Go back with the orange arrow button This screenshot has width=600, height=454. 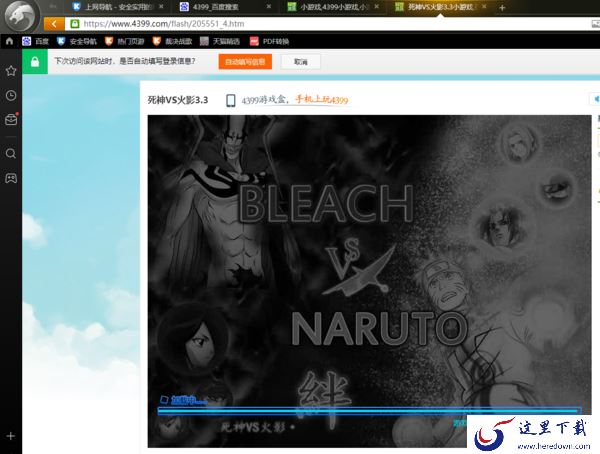[x=54, y=24]
